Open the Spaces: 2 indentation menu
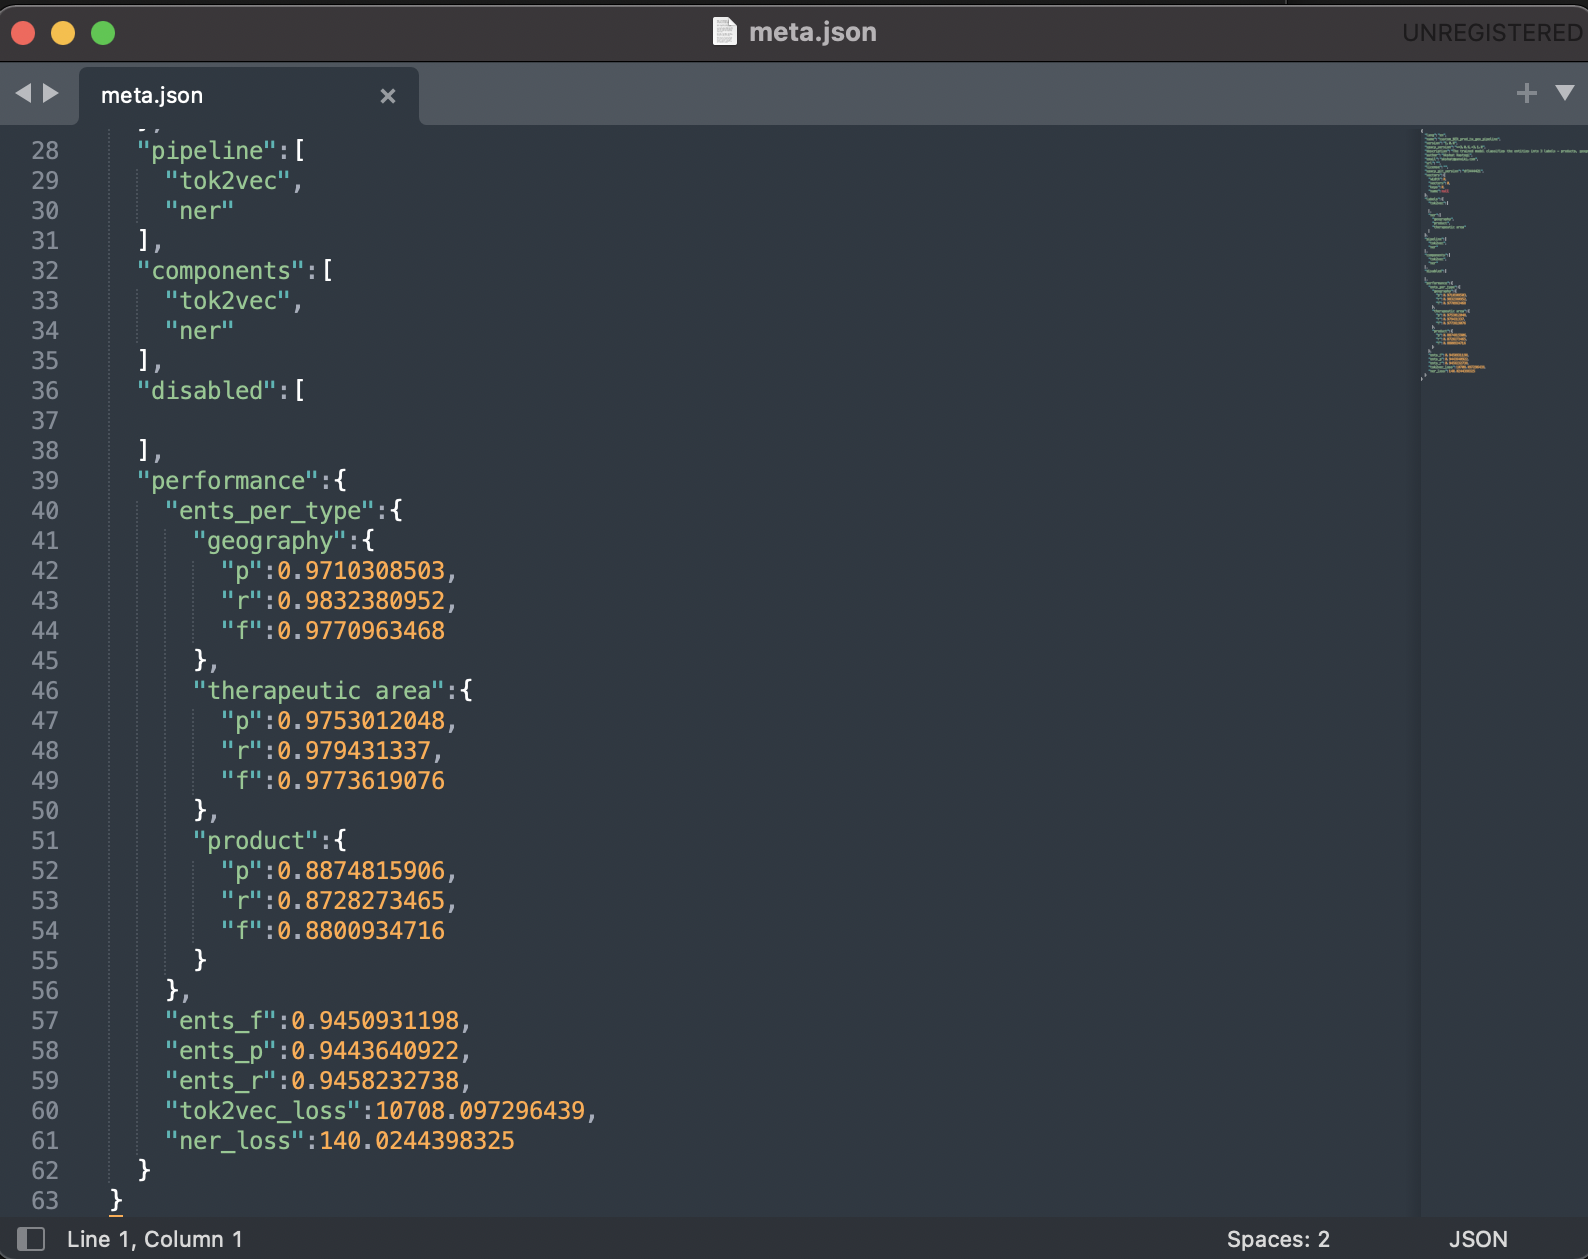 1278,1239
